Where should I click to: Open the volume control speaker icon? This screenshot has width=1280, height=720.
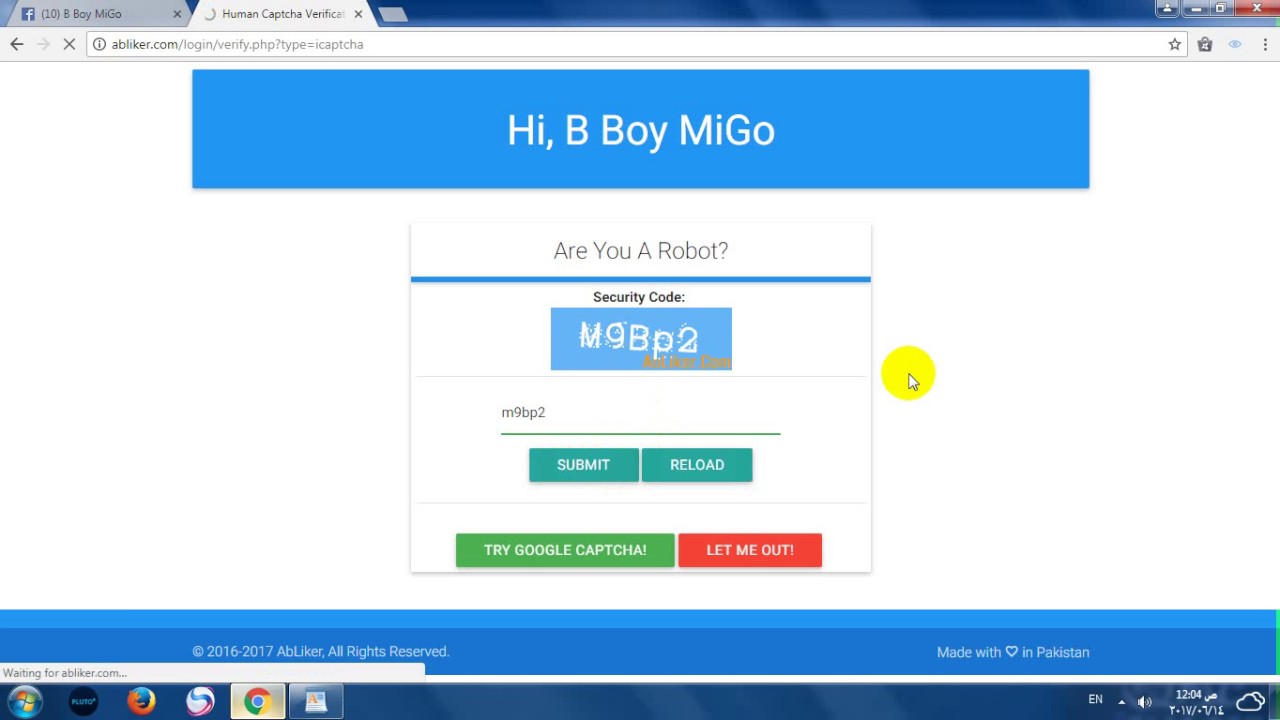coord(1145,701)
